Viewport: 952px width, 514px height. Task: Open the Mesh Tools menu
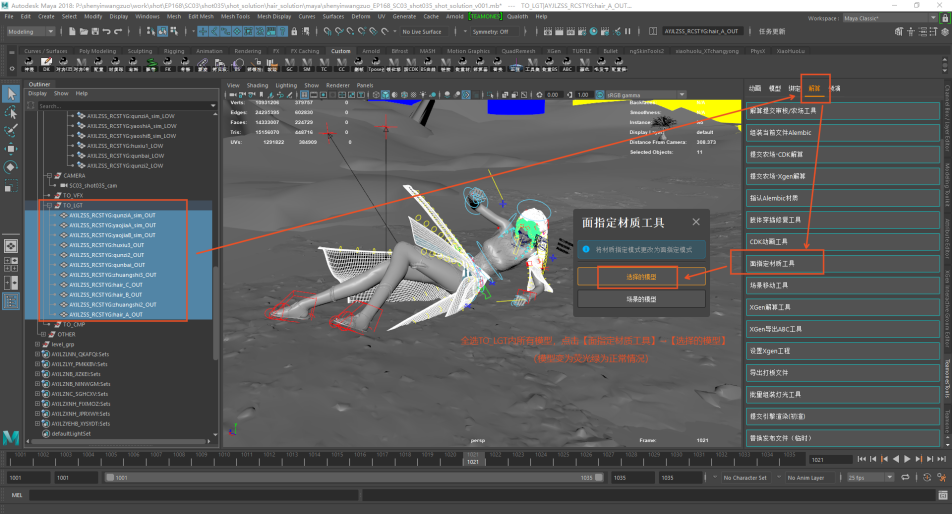pos(235,16)
